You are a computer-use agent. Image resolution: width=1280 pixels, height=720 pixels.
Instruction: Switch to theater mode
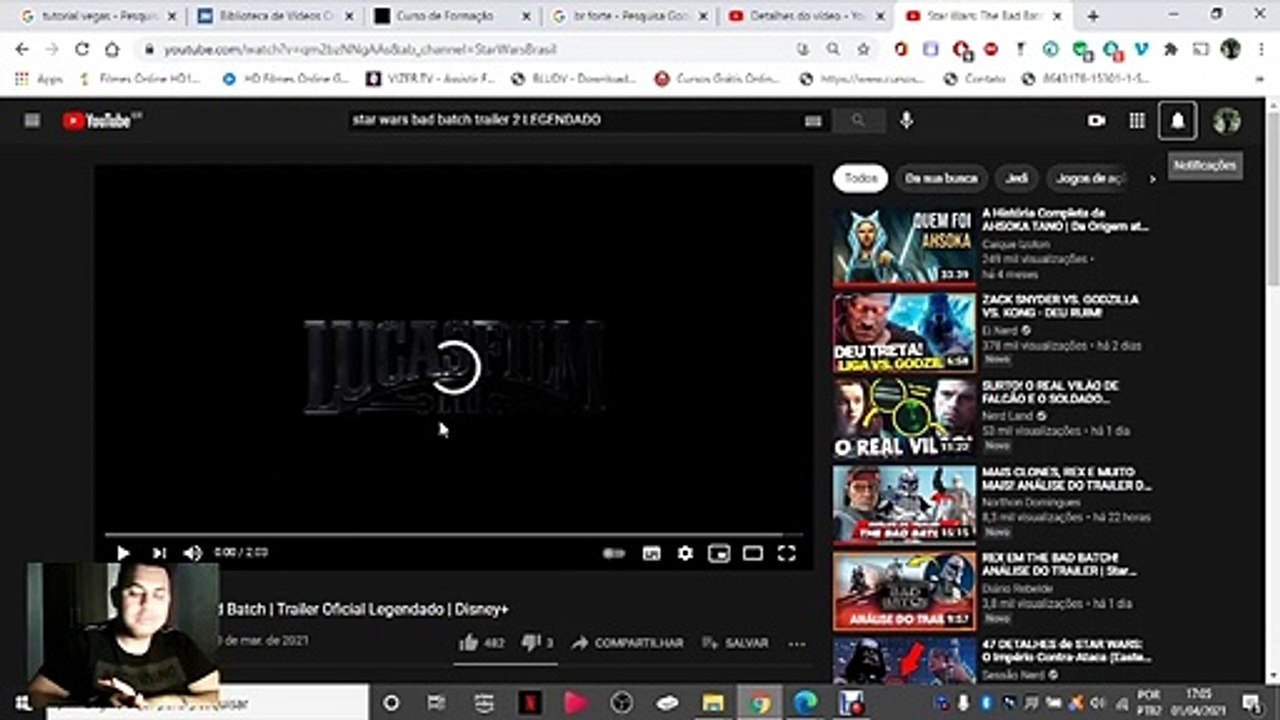(753, 553)
